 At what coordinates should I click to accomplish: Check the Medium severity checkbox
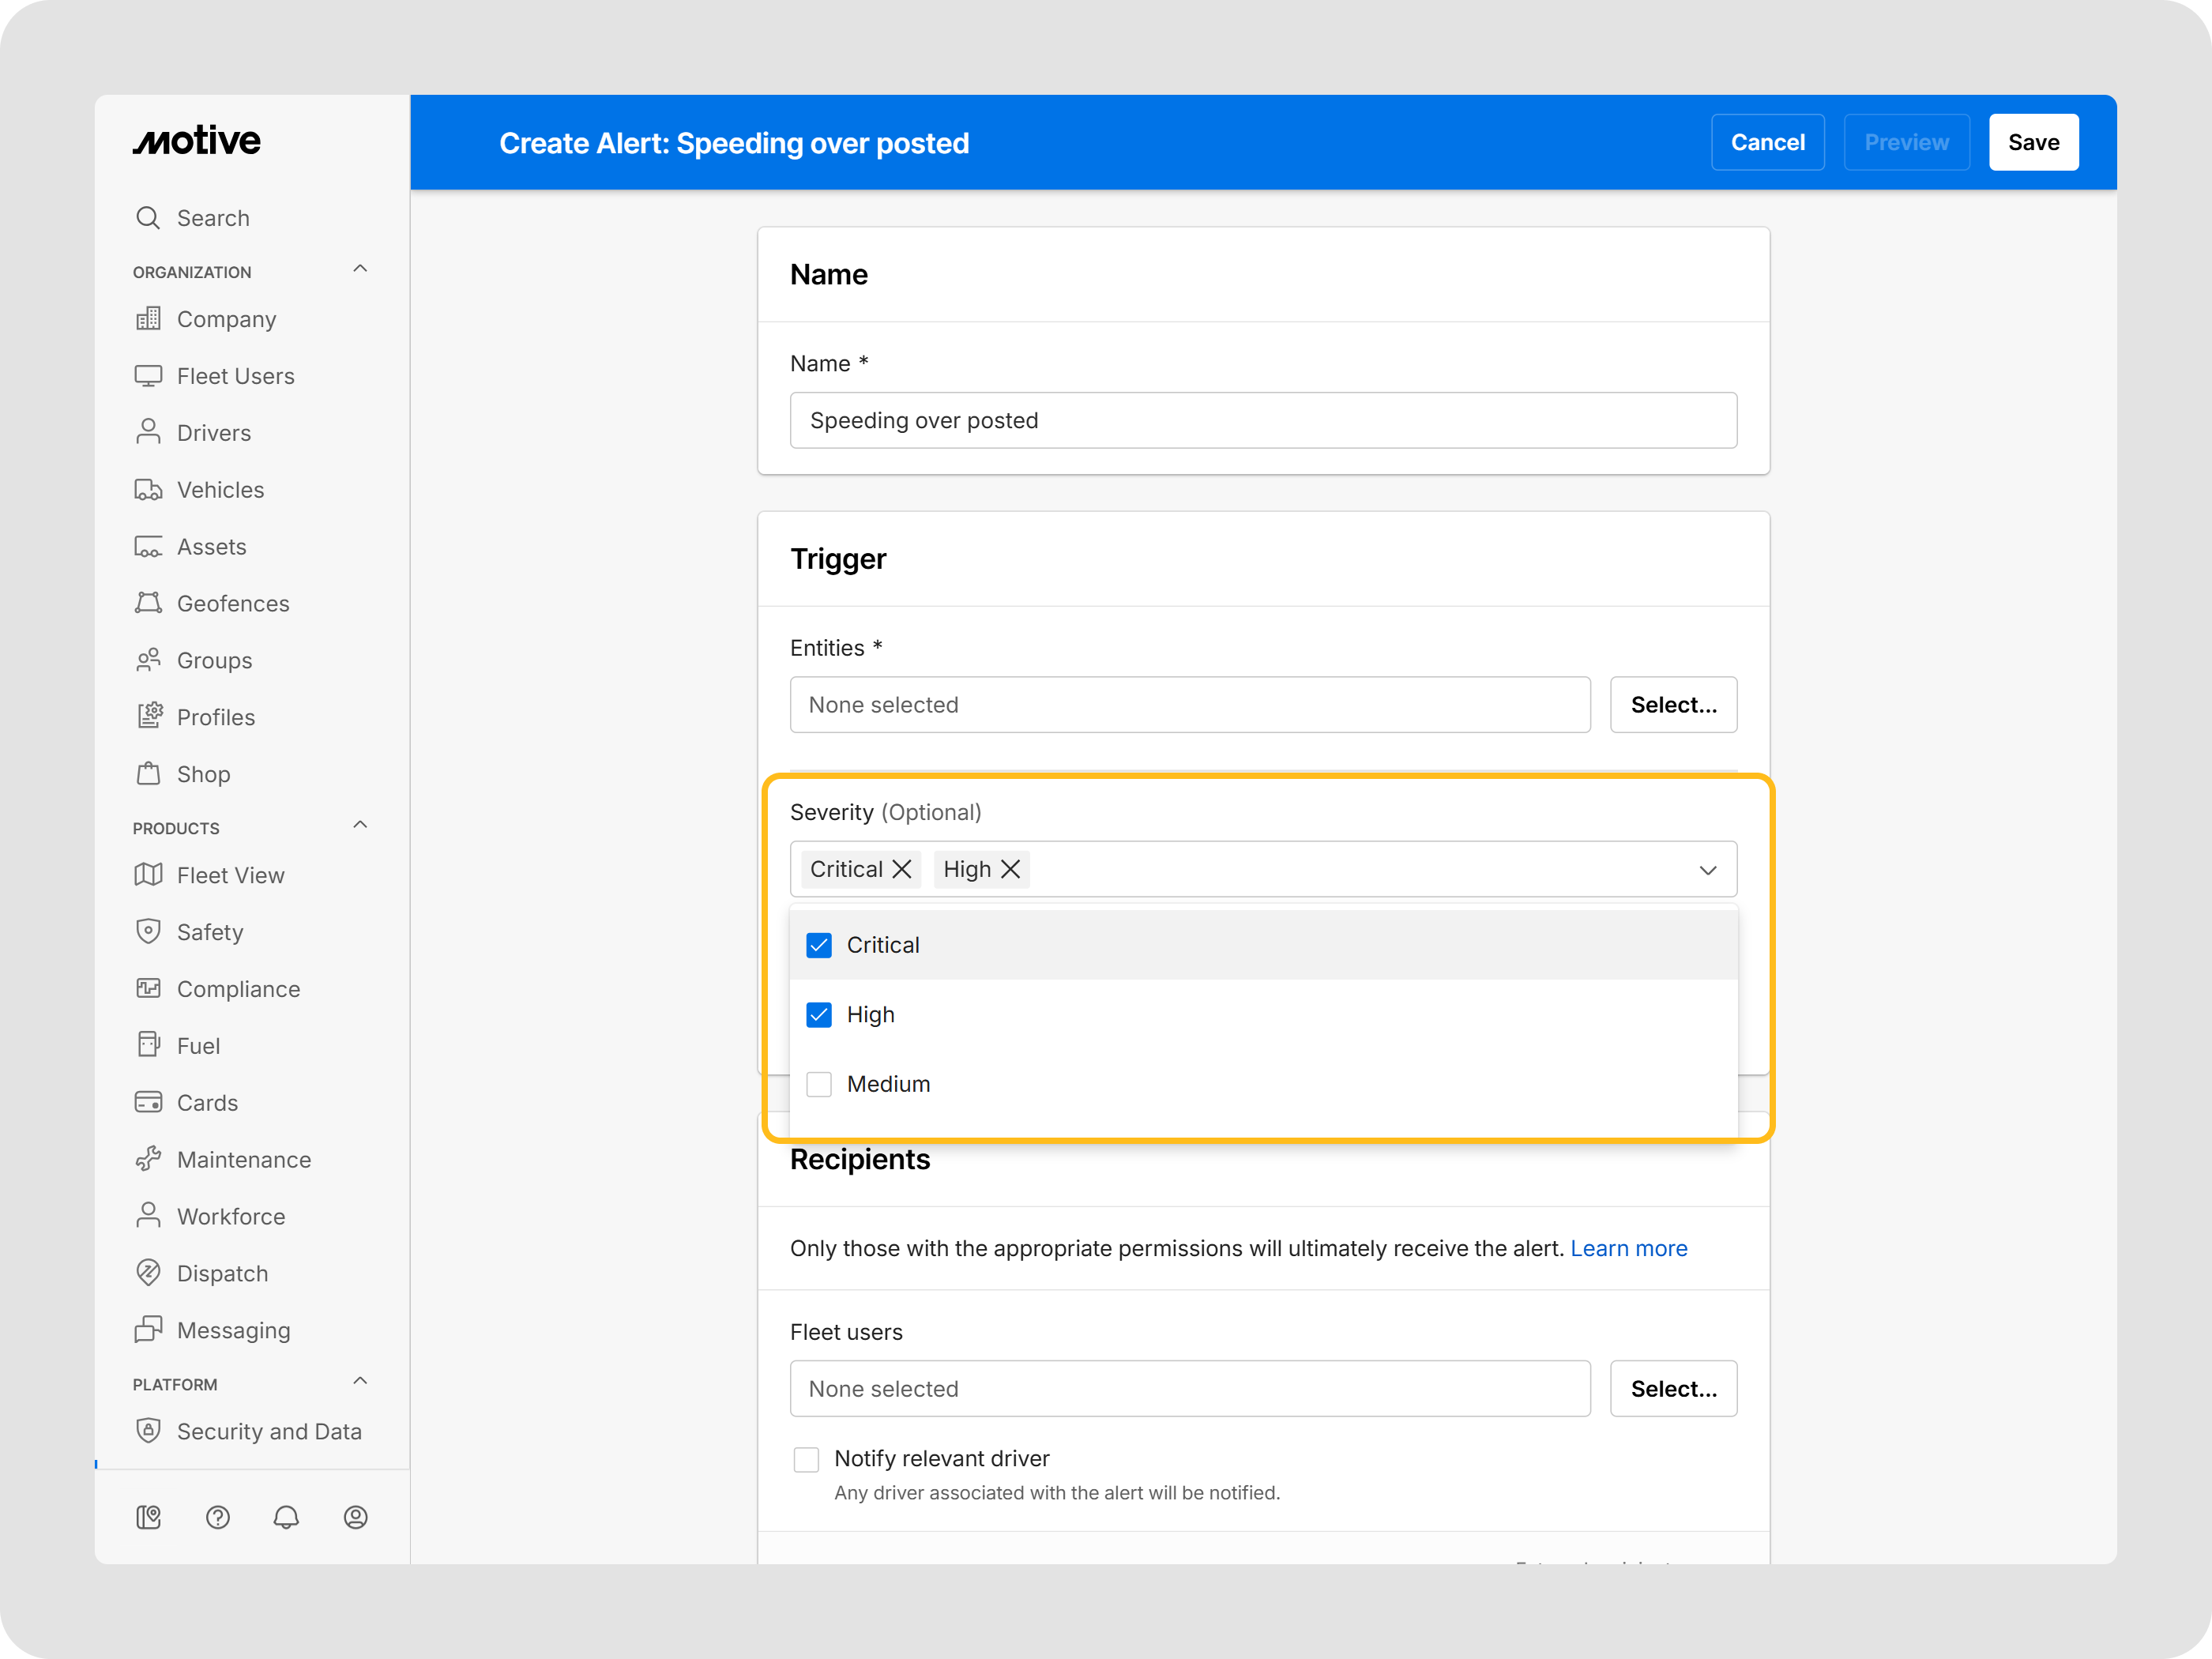point(819,1084)
